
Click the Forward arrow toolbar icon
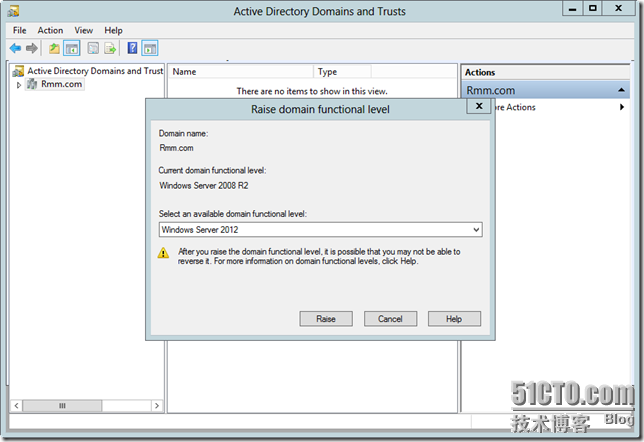tap(32, 48)
